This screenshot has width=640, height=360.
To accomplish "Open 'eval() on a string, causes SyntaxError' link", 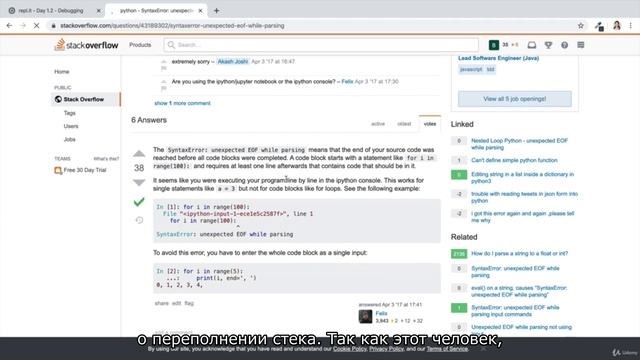I will (519, 291).
